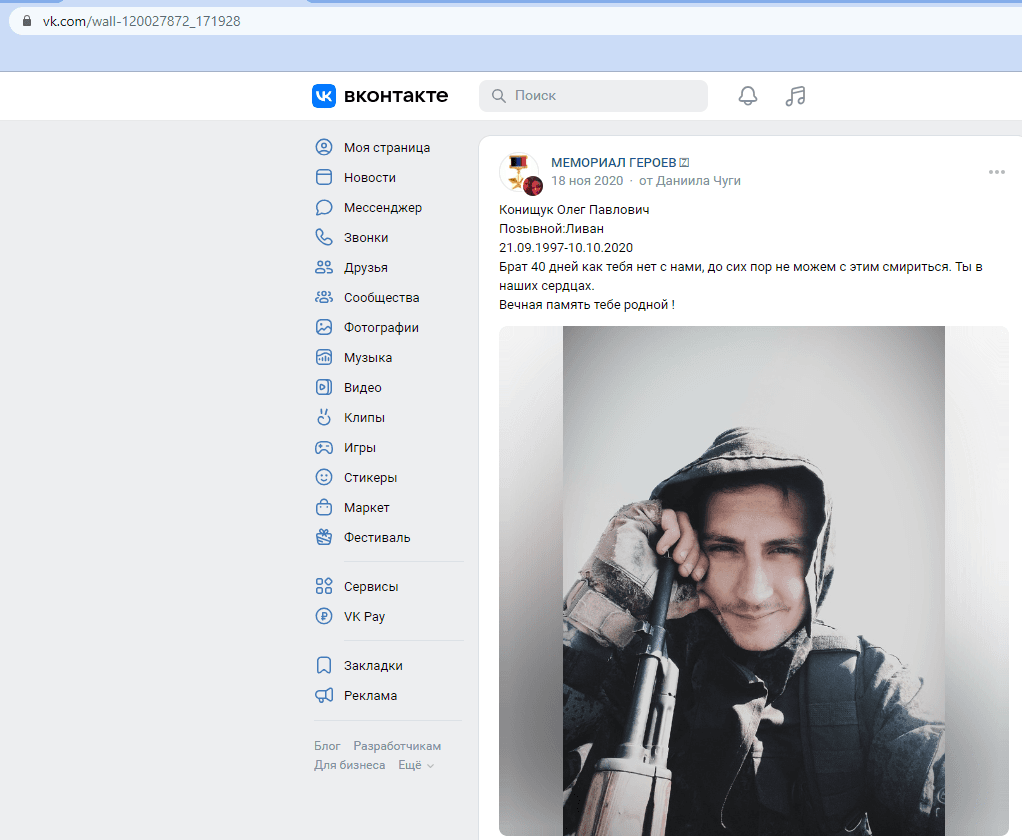Click the community avatar medal image
The image size is (1022, 840).
point(518,172)
